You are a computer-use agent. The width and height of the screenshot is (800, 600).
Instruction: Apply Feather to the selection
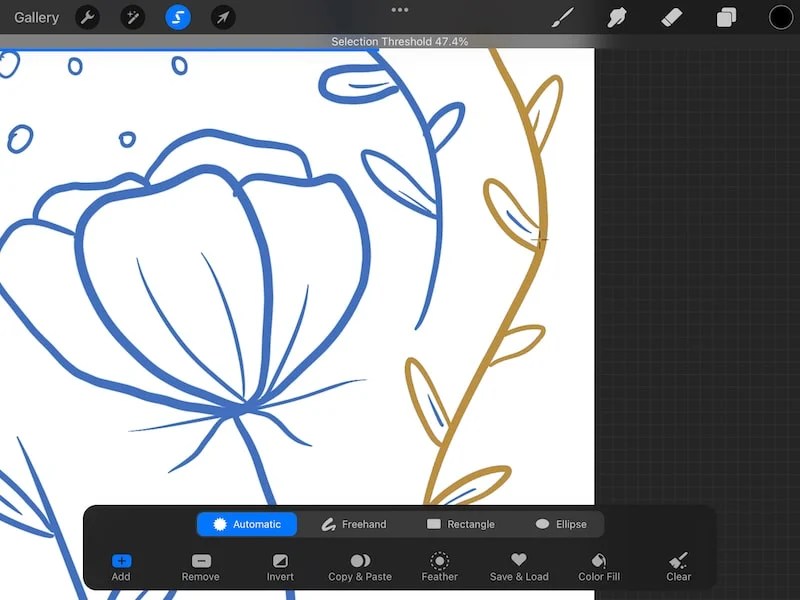[440, 567]
